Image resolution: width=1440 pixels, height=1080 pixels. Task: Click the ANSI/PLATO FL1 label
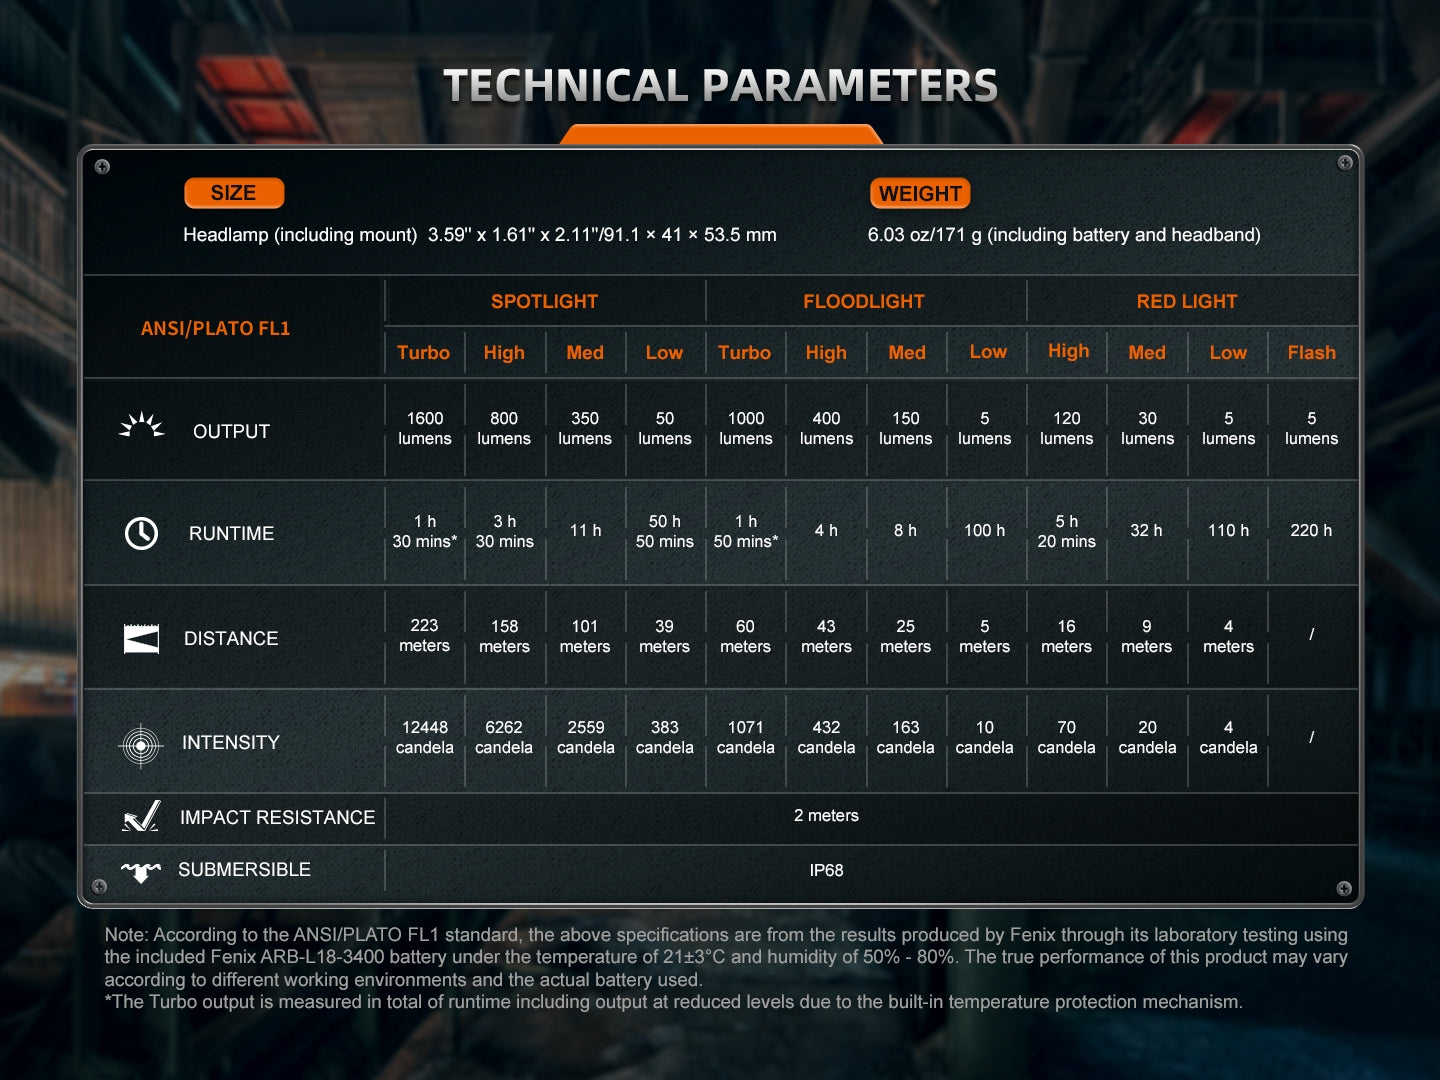point(215,328)
